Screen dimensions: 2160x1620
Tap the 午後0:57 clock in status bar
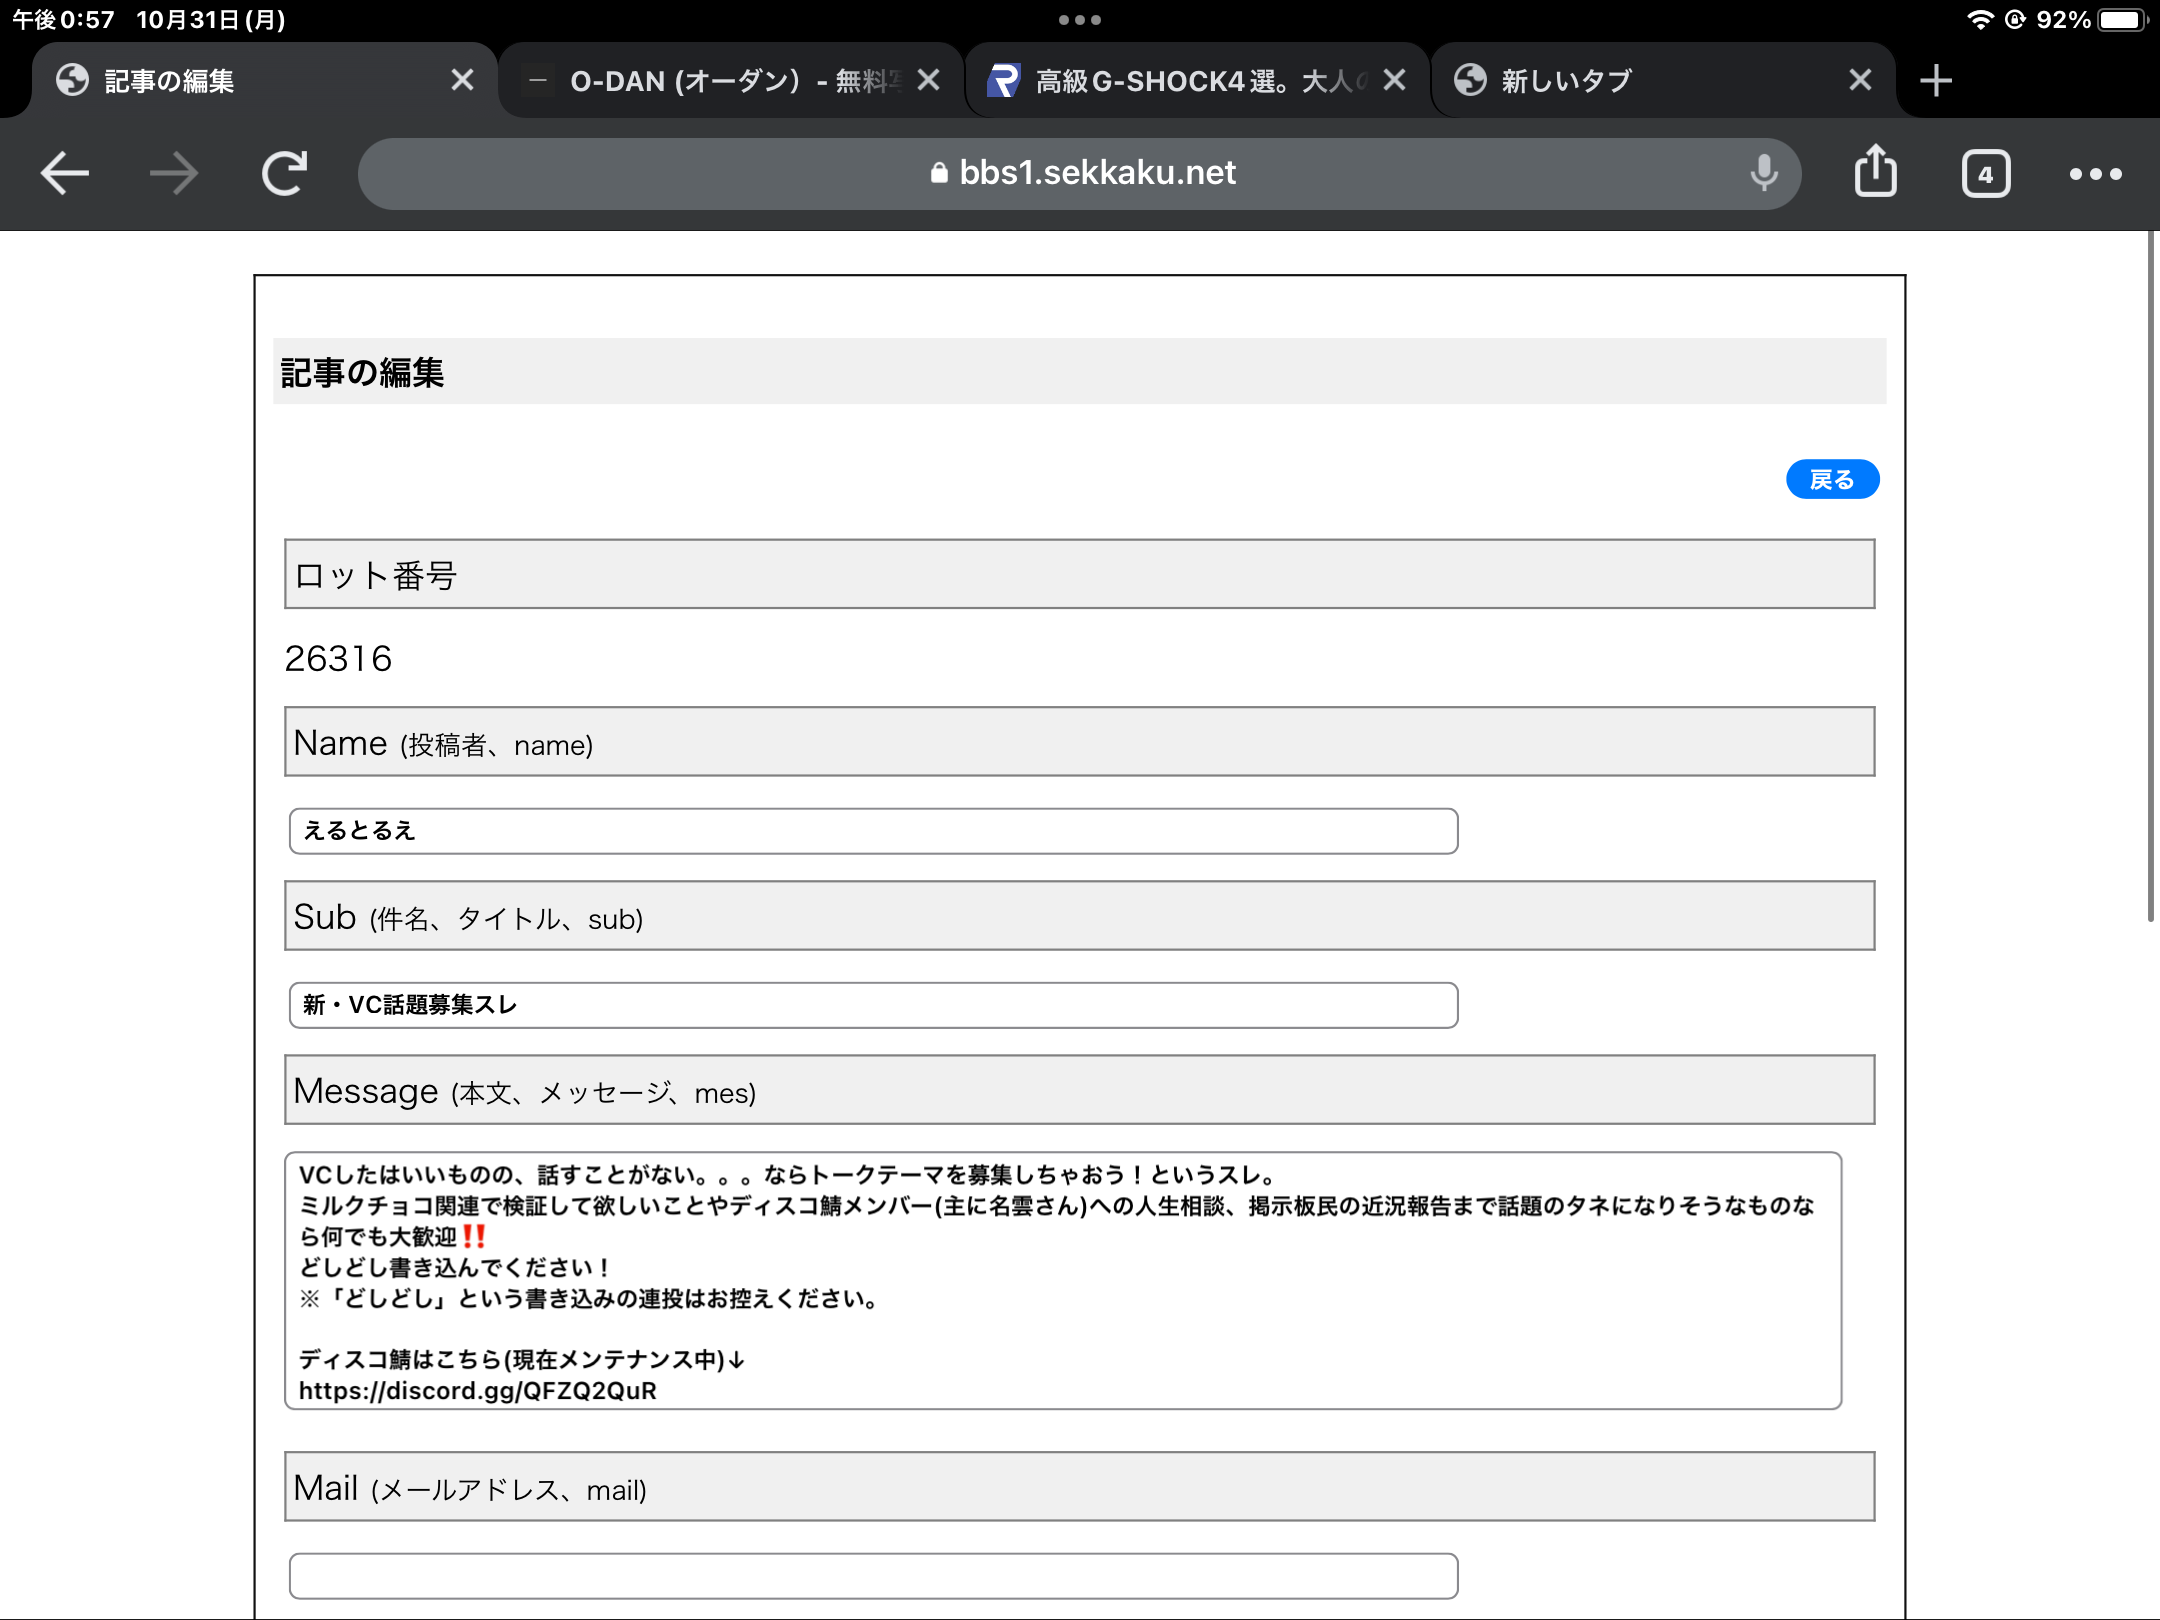[x=63, y=20]
